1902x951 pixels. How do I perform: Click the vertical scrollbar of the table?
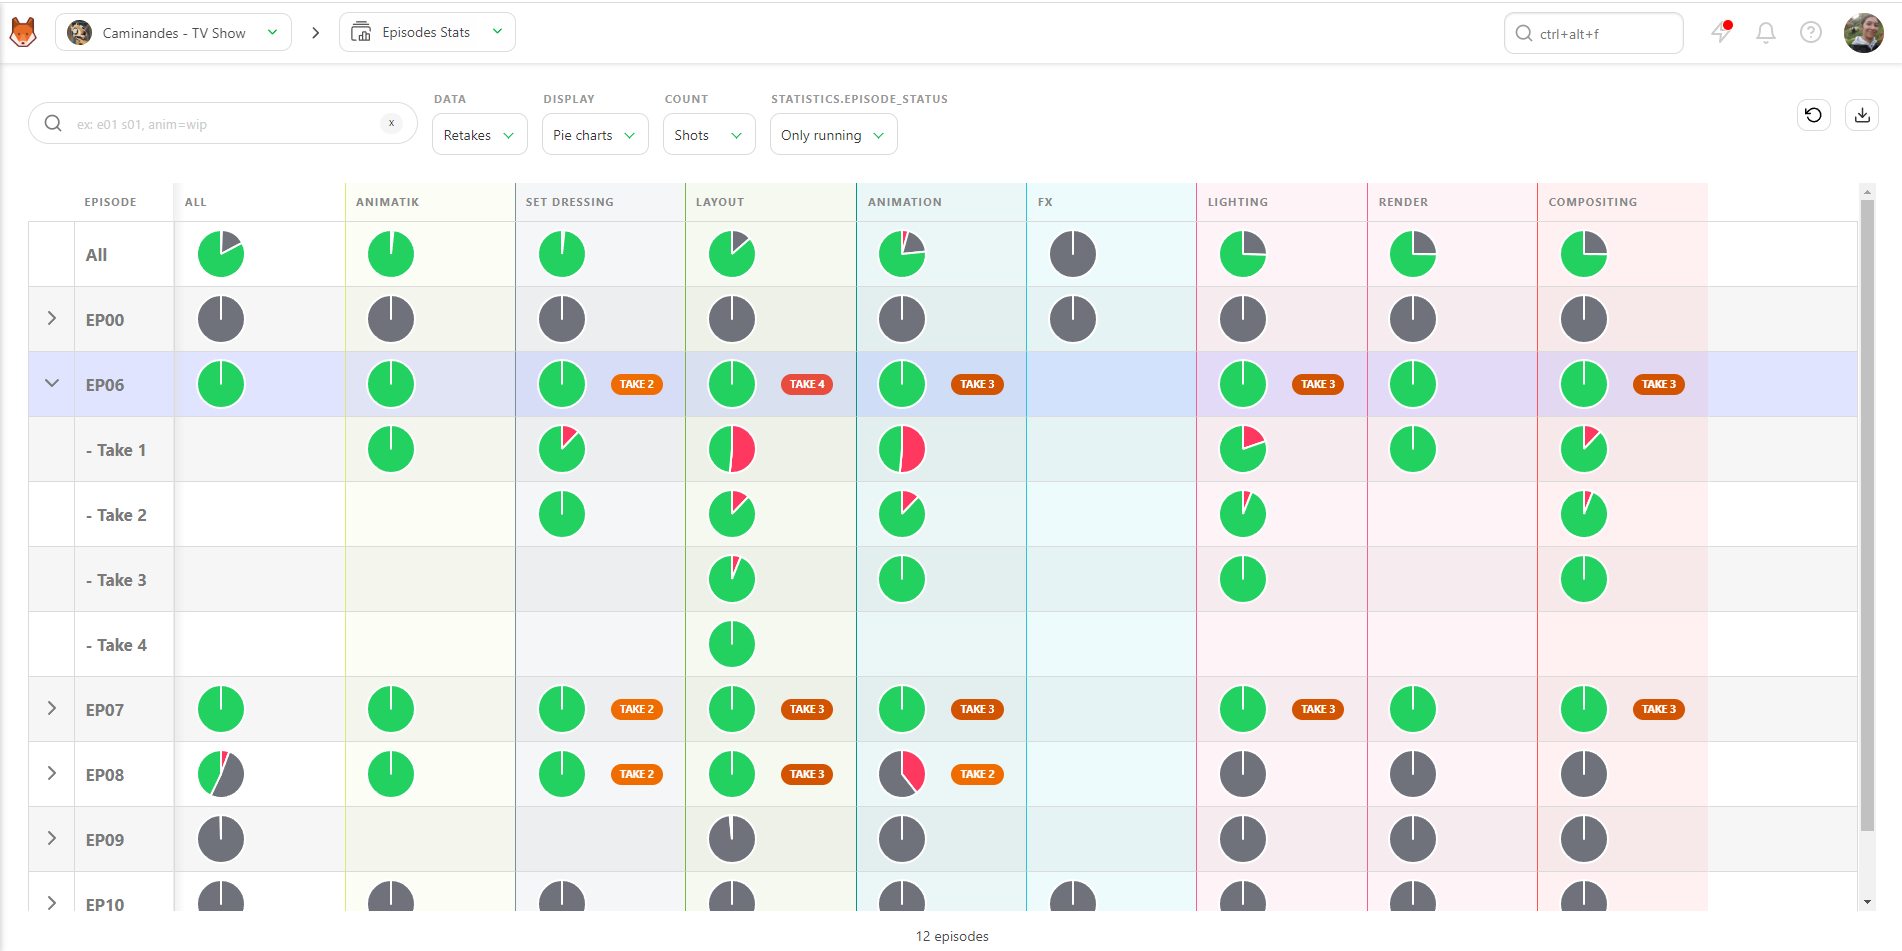click(x=1867, y=515)
